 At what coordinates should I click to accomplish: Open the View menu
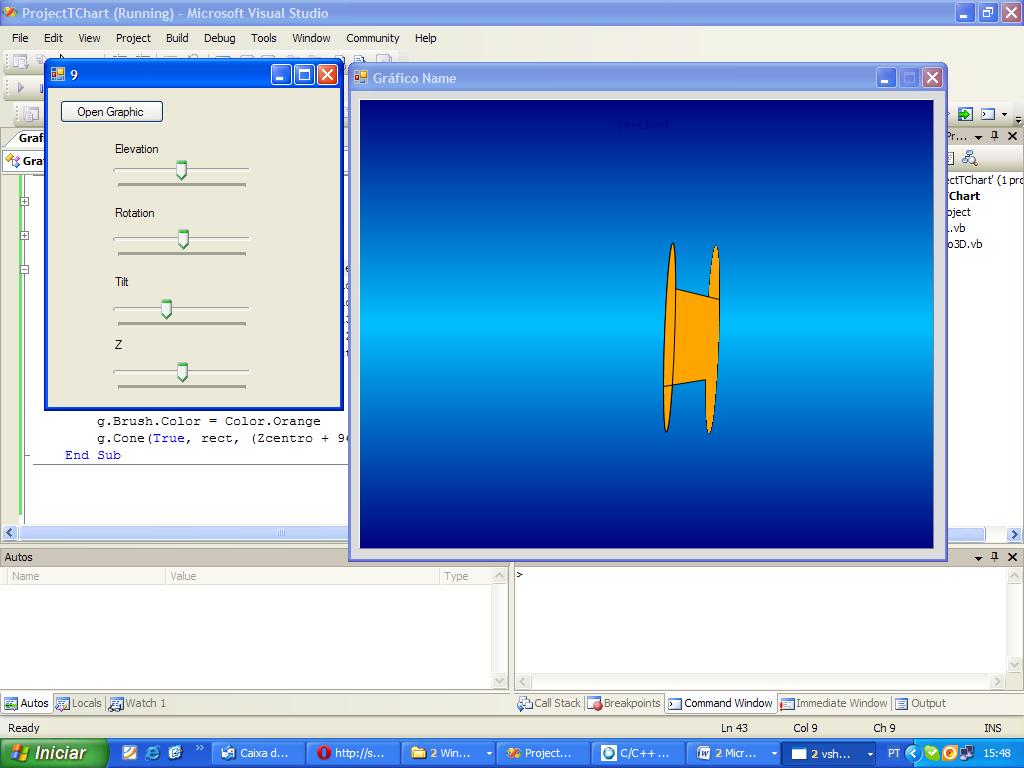[89, 38]
